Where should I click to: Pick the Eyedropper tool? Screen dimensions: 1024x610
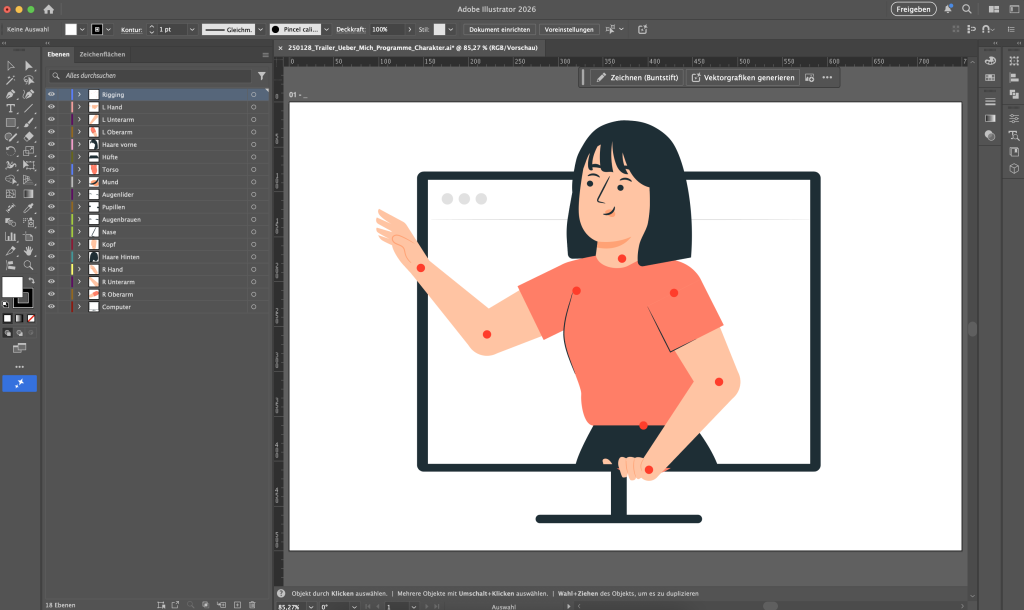point(28,208)
